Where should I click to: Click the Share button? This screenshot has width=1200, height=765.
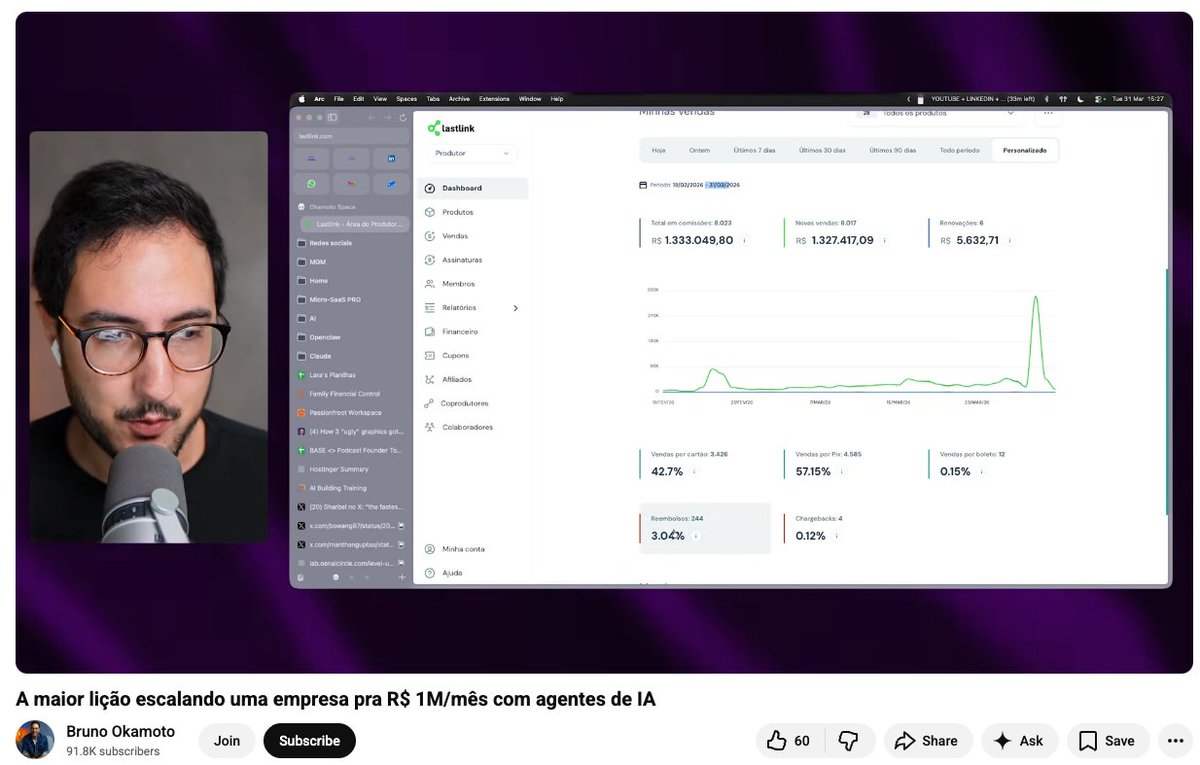pyautogui.click(x=927, y=741)
